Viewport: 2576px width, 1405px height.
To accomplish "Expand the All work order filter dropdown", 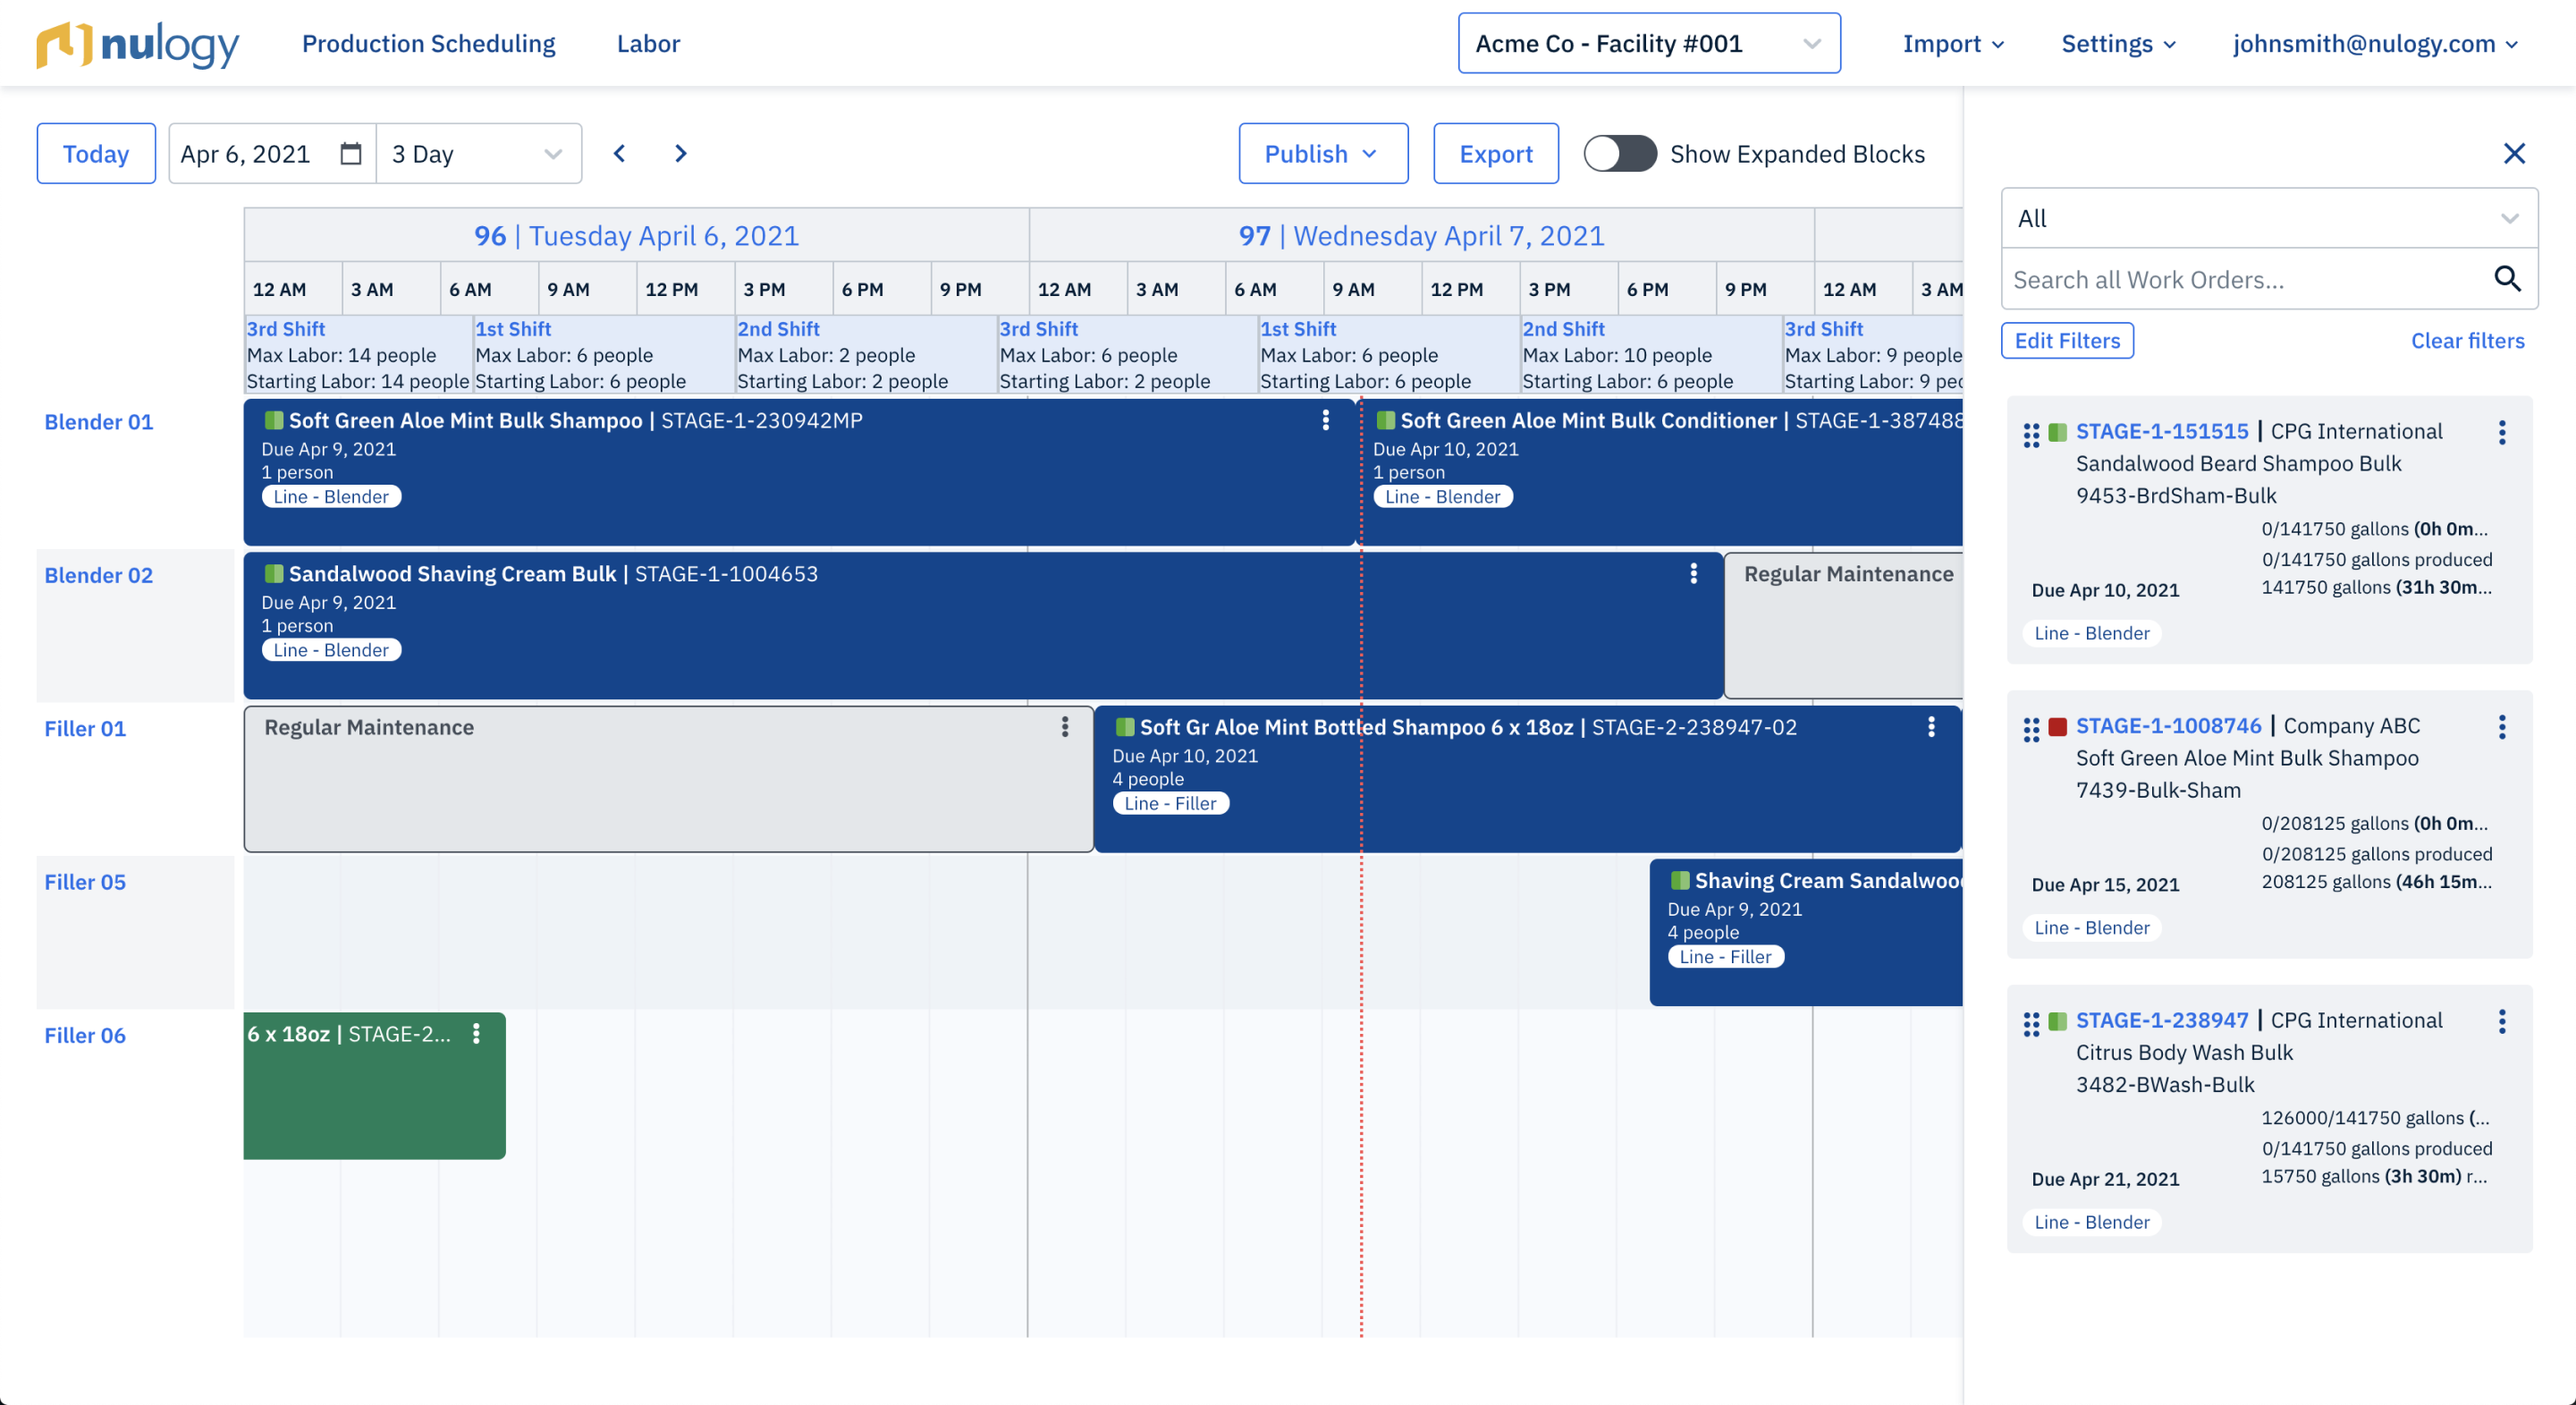I will click(x=2268, y=219).
